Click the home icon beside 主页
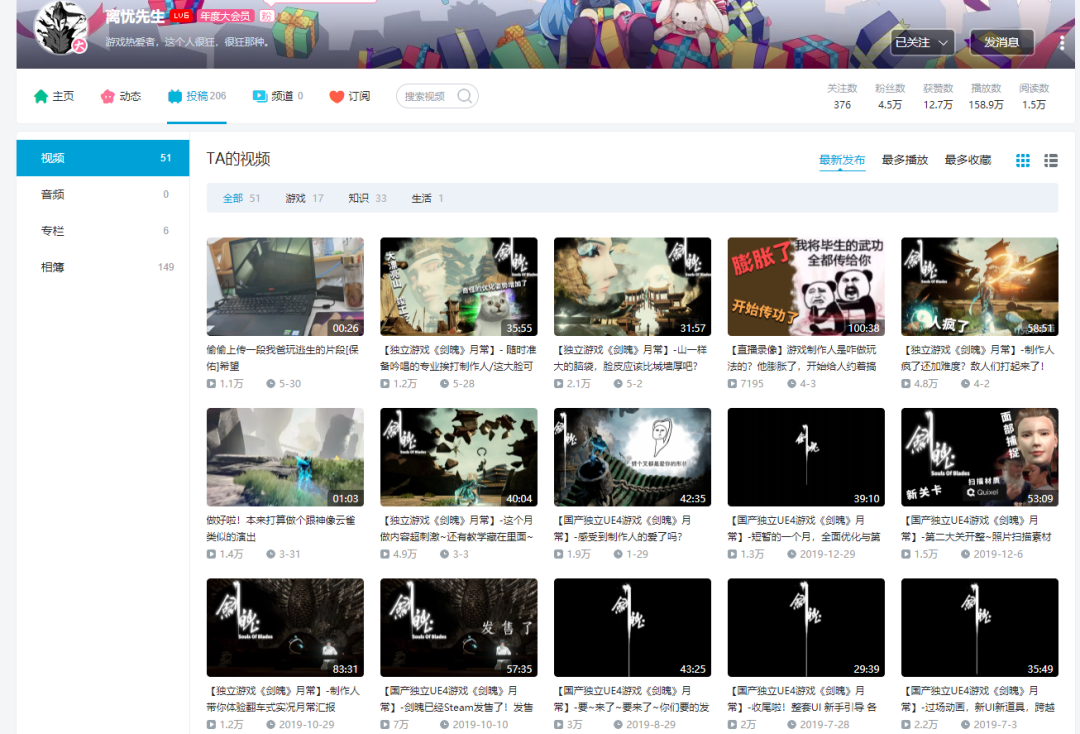 coord(41,96)
